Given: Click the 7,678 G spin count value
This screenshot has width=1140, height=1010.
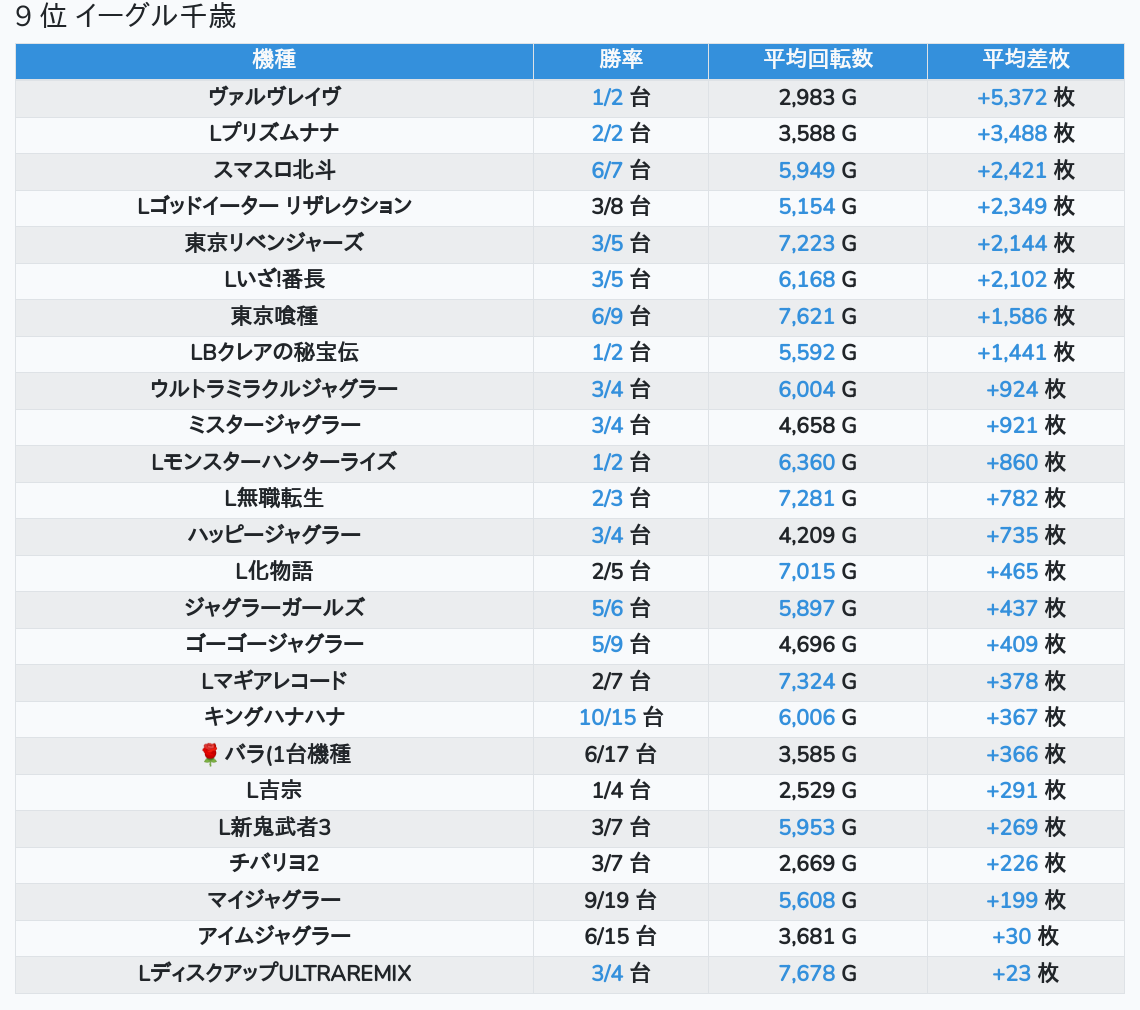Looking at the screenshot, I should tap(806, 973).
